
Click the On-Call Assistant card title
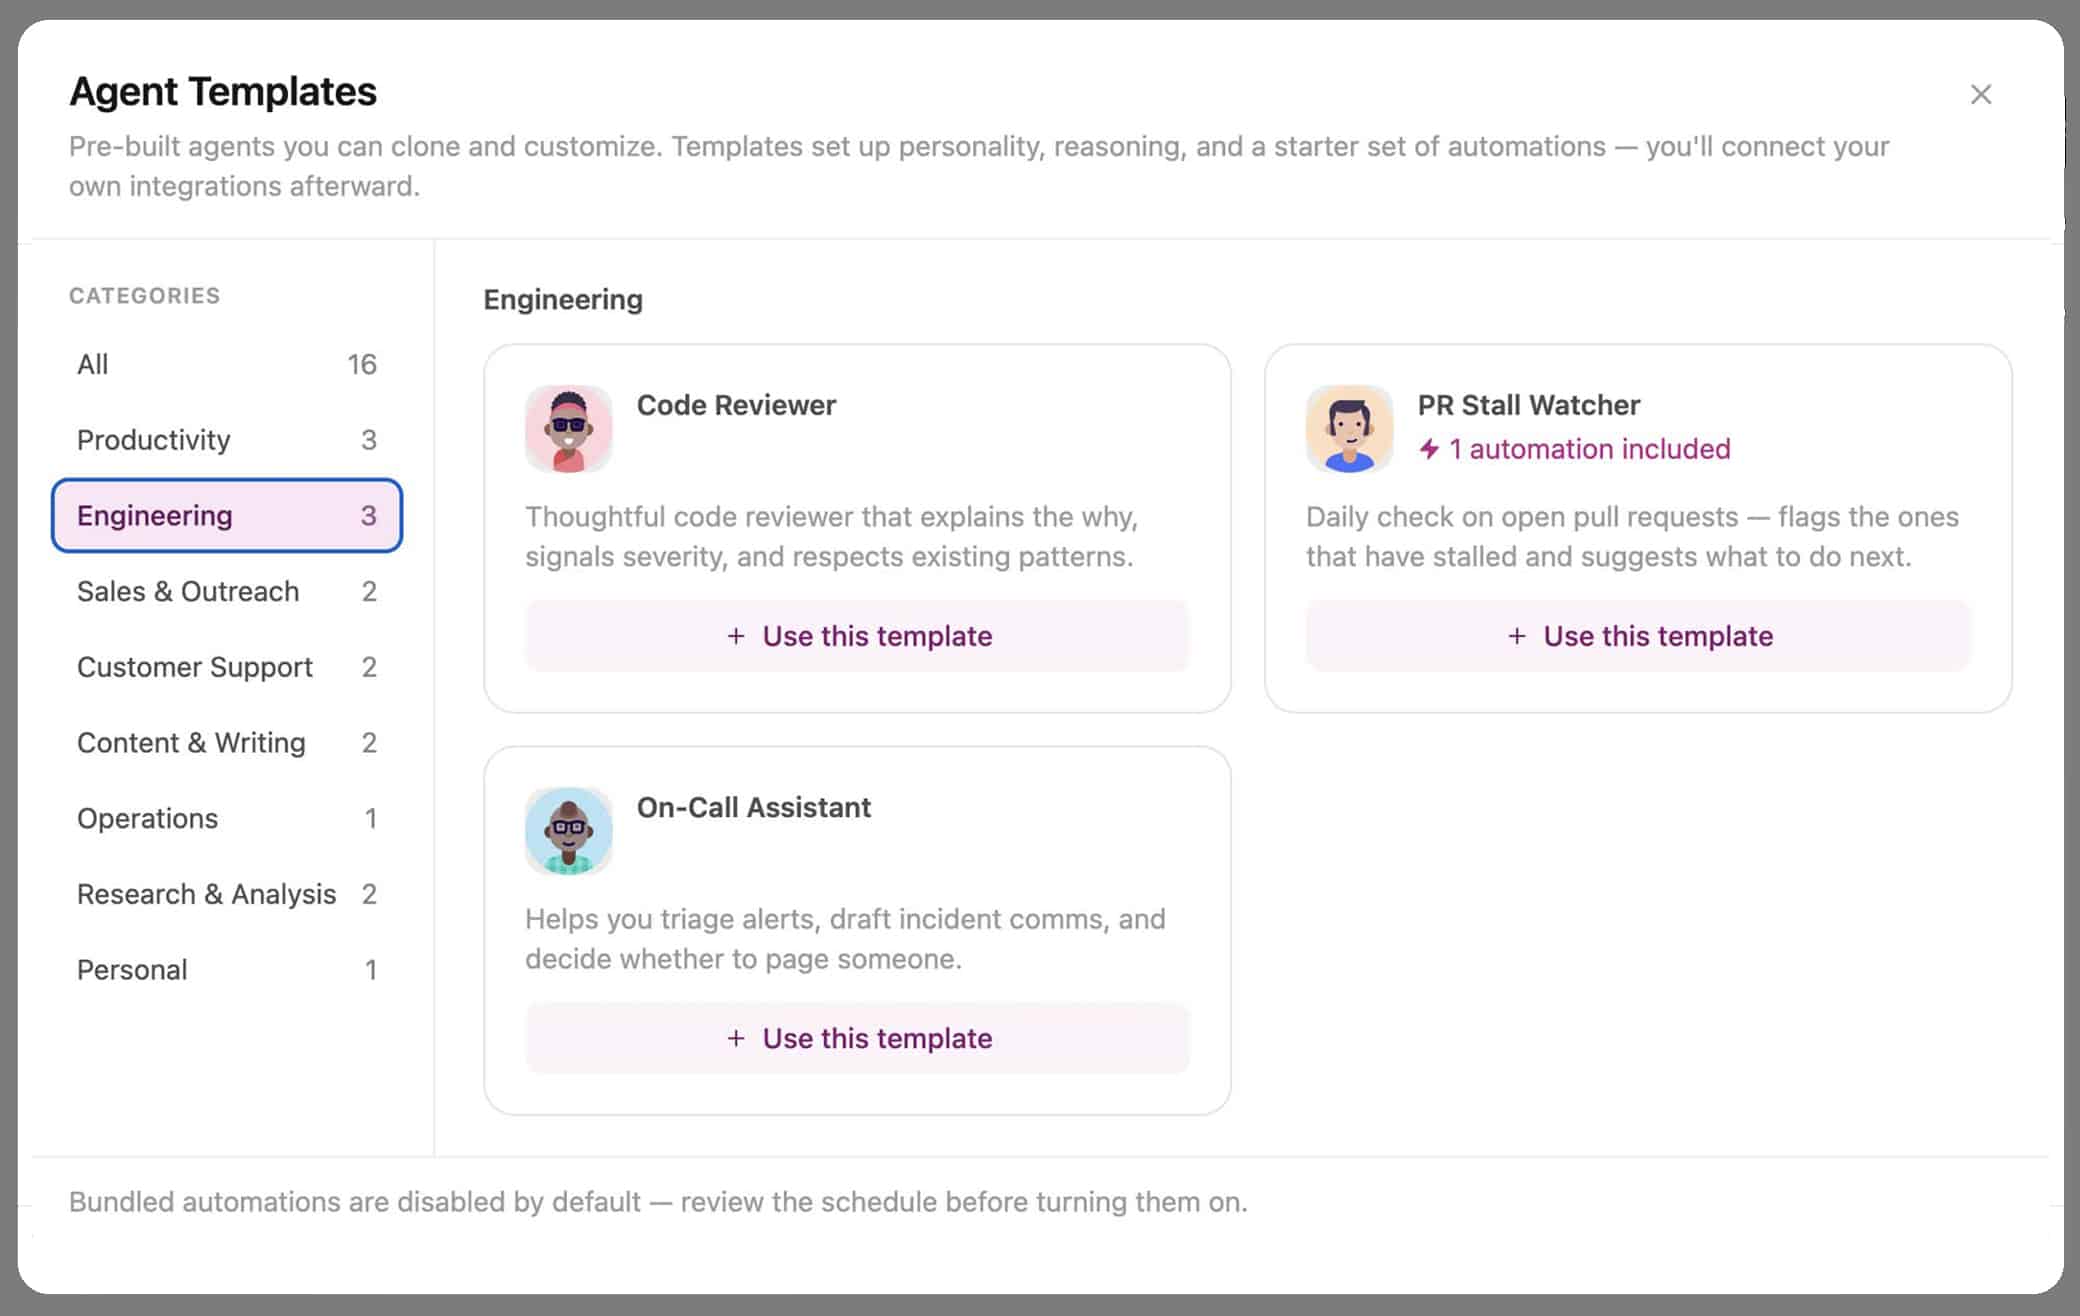tap(753, 807)
